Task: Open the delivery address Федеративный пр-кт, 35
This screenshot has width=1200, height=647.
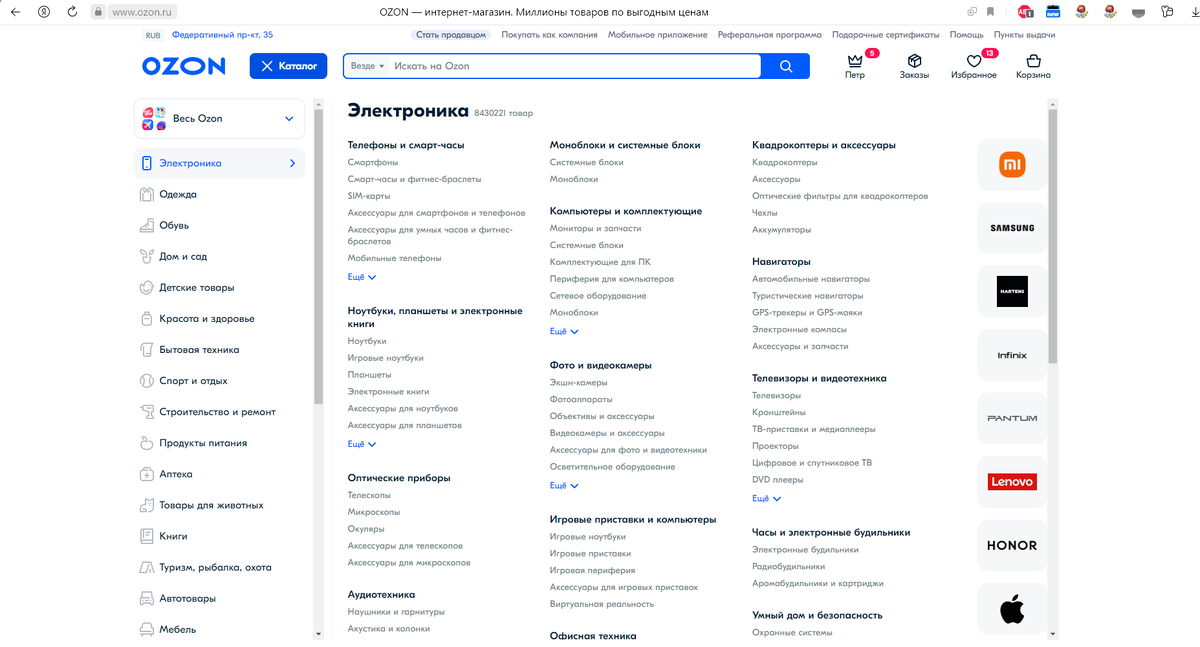Action: click(222, 35)
